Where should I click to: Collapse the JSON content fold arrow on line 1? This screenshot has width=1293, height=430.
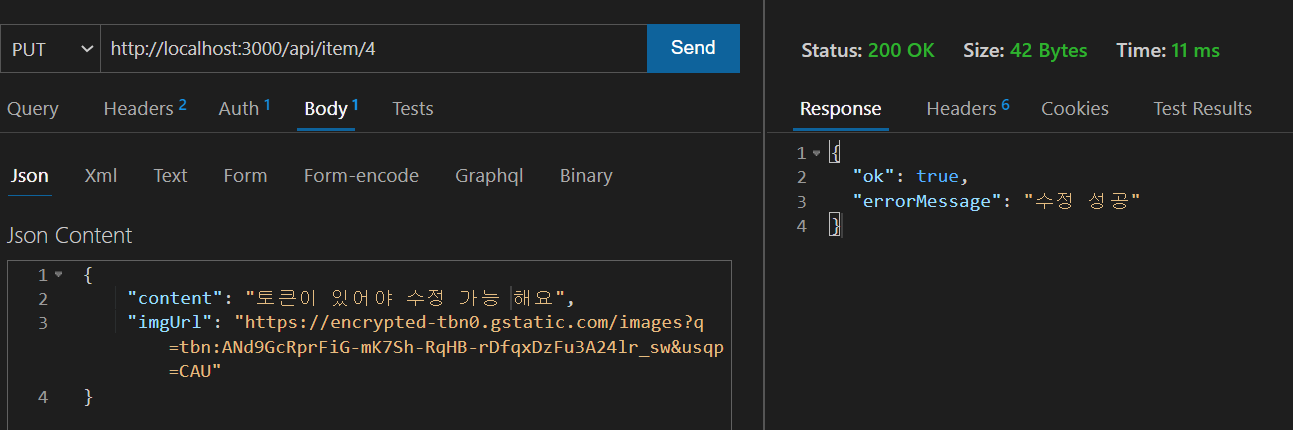click(x=59, y=274)
